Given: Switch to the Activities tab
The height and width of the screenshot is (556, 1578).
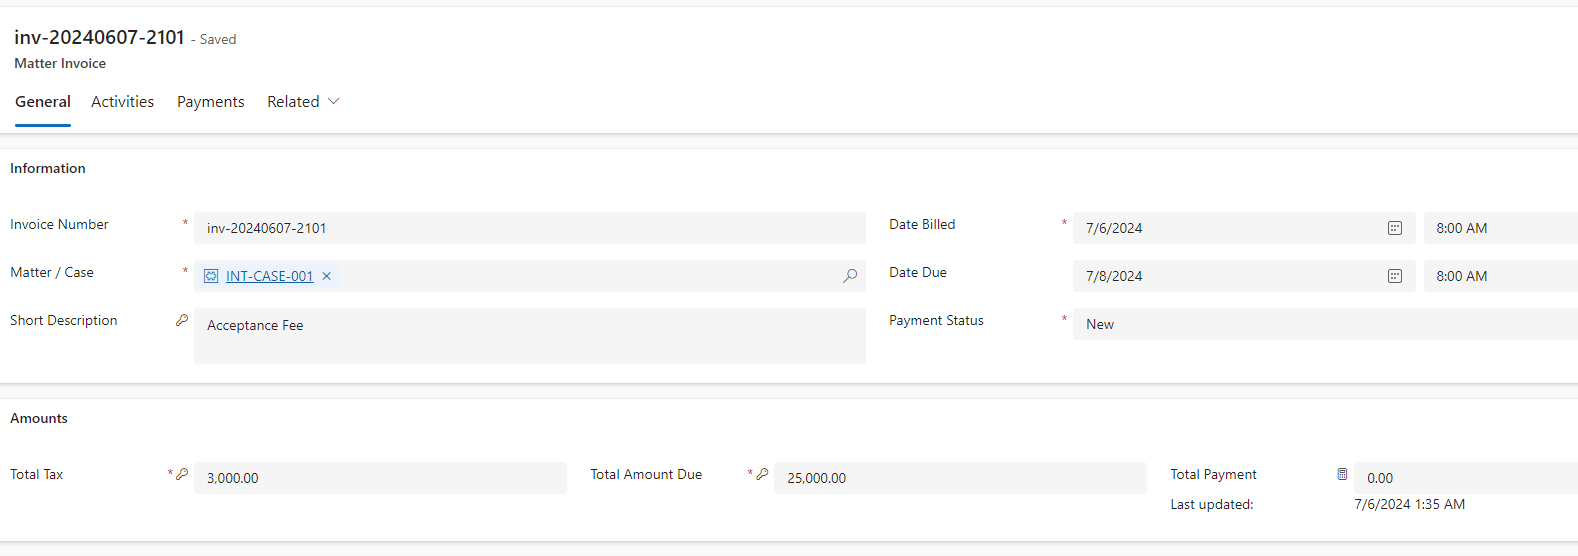Looking at the screenshot, I should coord(122,102).
